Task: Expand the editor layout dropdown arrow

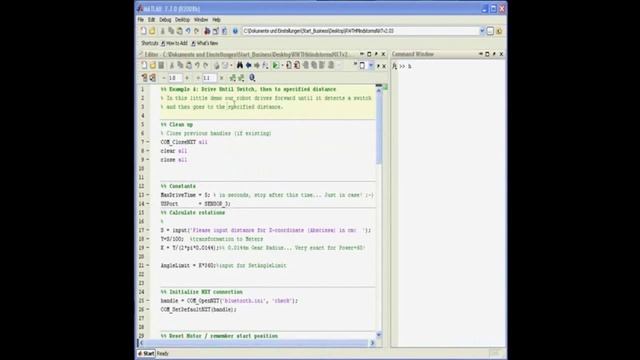Action: pos(371,65)
